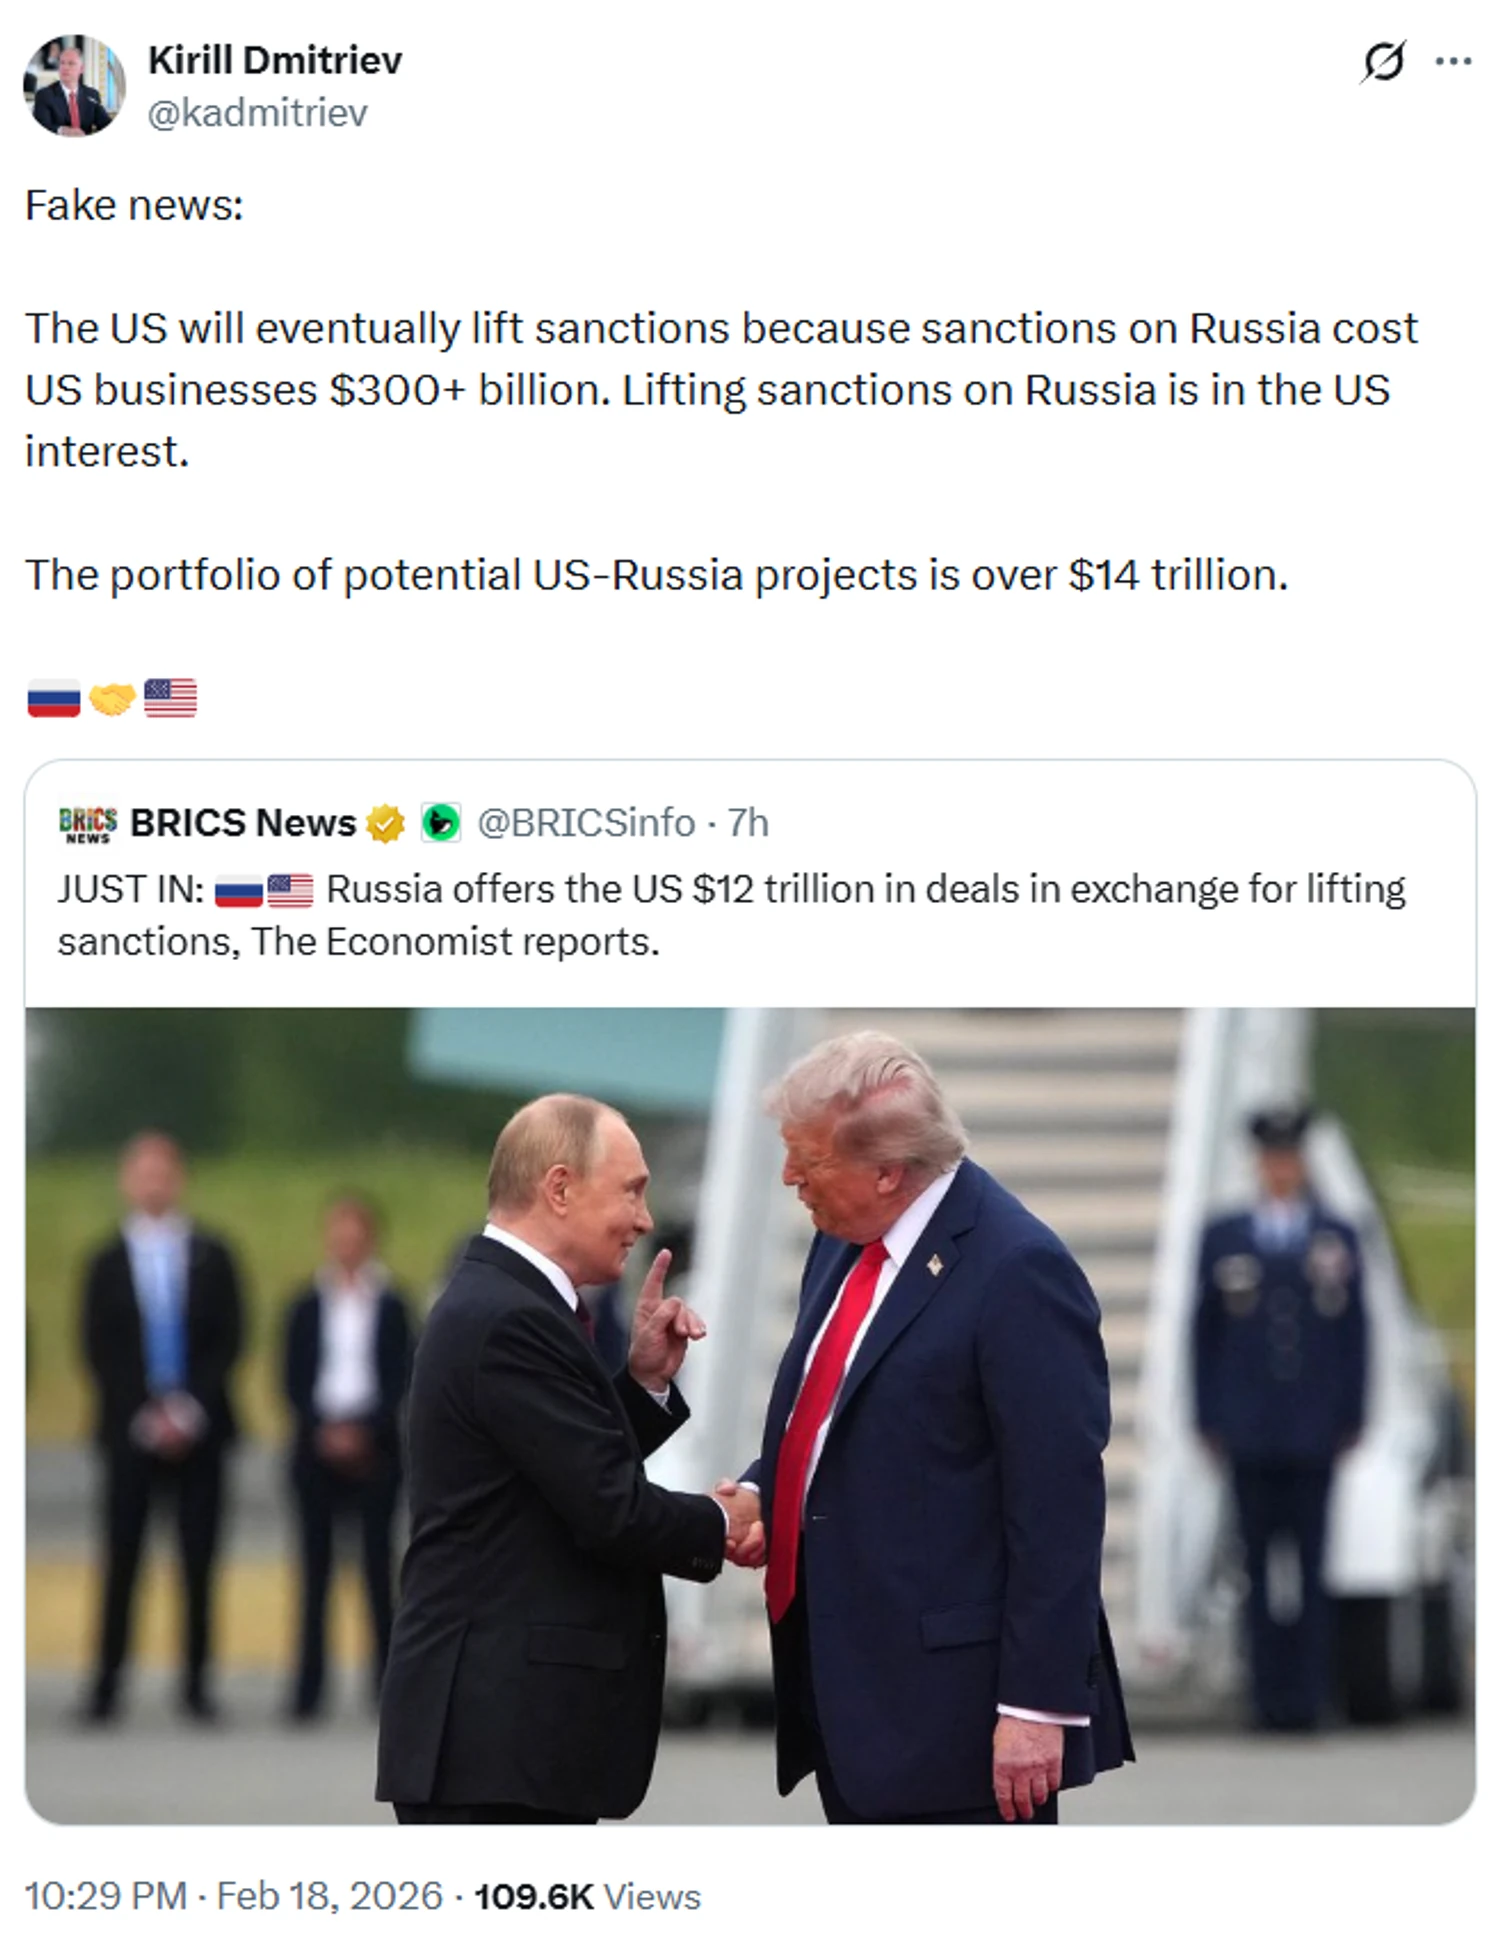Click the green affiliate badge icon
Viewport: 1500px width, 1934px height.
(439, 823)
